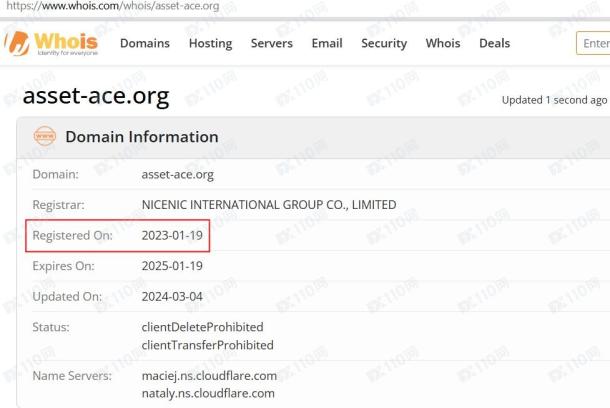Open the Whois menu item

coord(443,43)
